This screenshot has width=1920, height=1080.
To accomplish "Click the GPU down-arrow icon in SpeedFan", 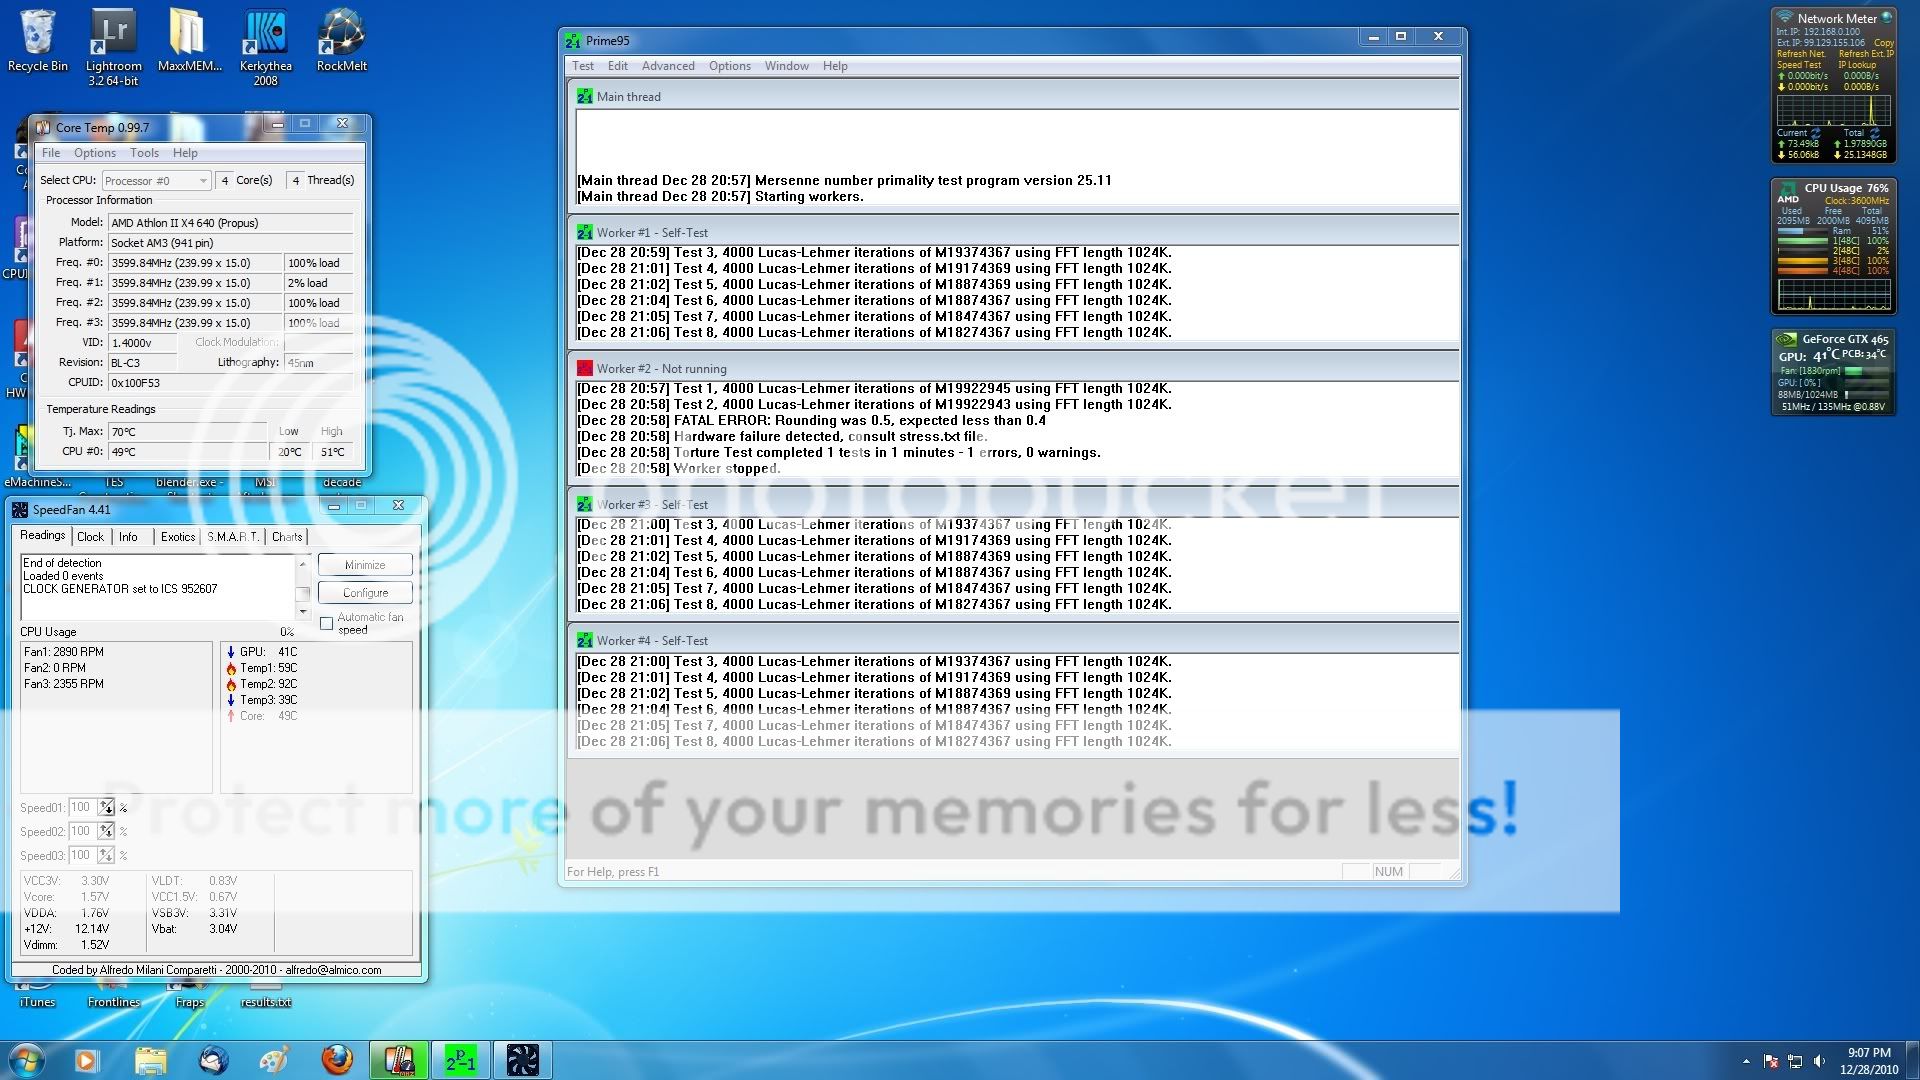I will [231, 652].
